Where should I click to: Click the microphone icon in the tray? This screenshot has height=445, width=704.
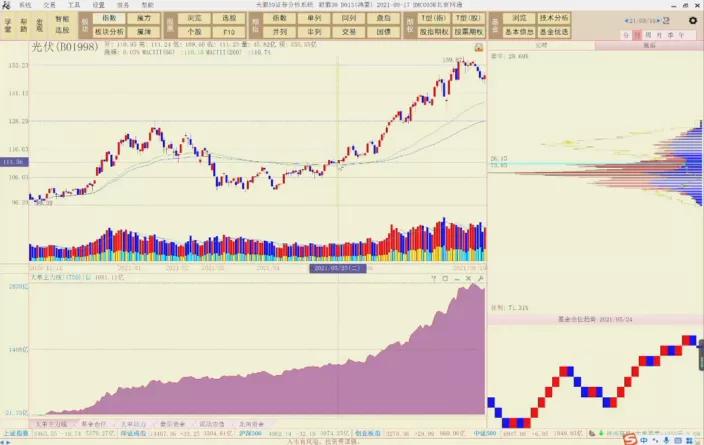click(x=666, y=441)
